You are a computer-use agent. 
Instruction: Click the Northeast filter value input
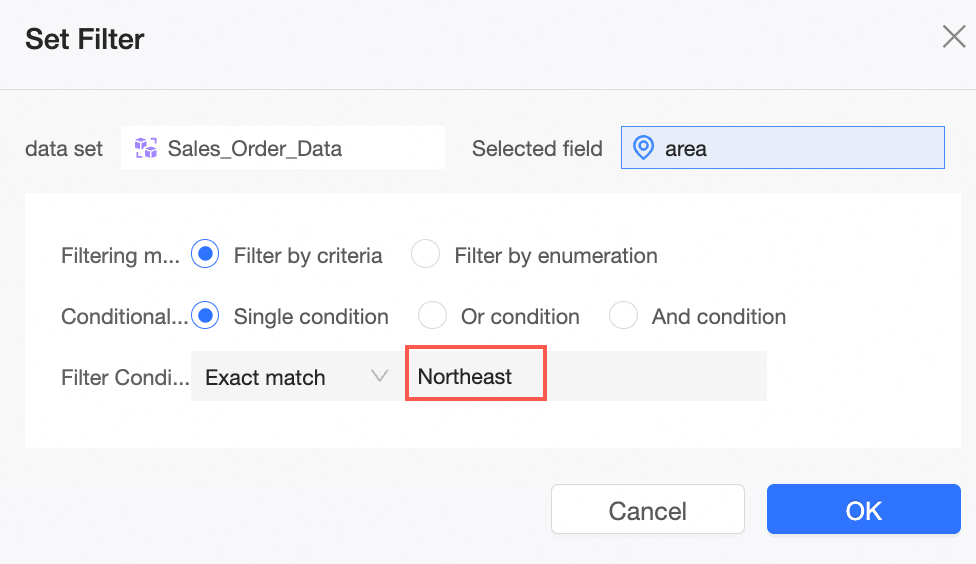[475, 377]
